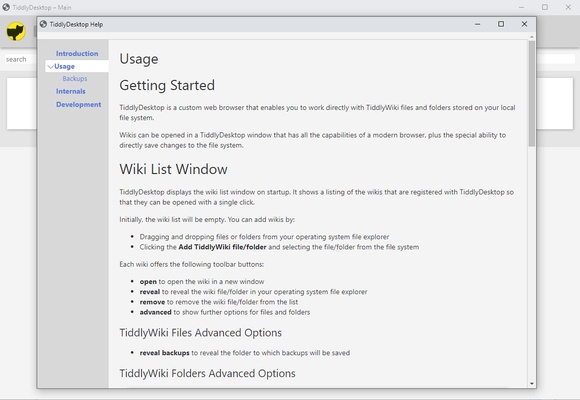Screen dimensions: 580x400
Task: Click the 'Wiki List Window' heading
Action: (173, 169)
